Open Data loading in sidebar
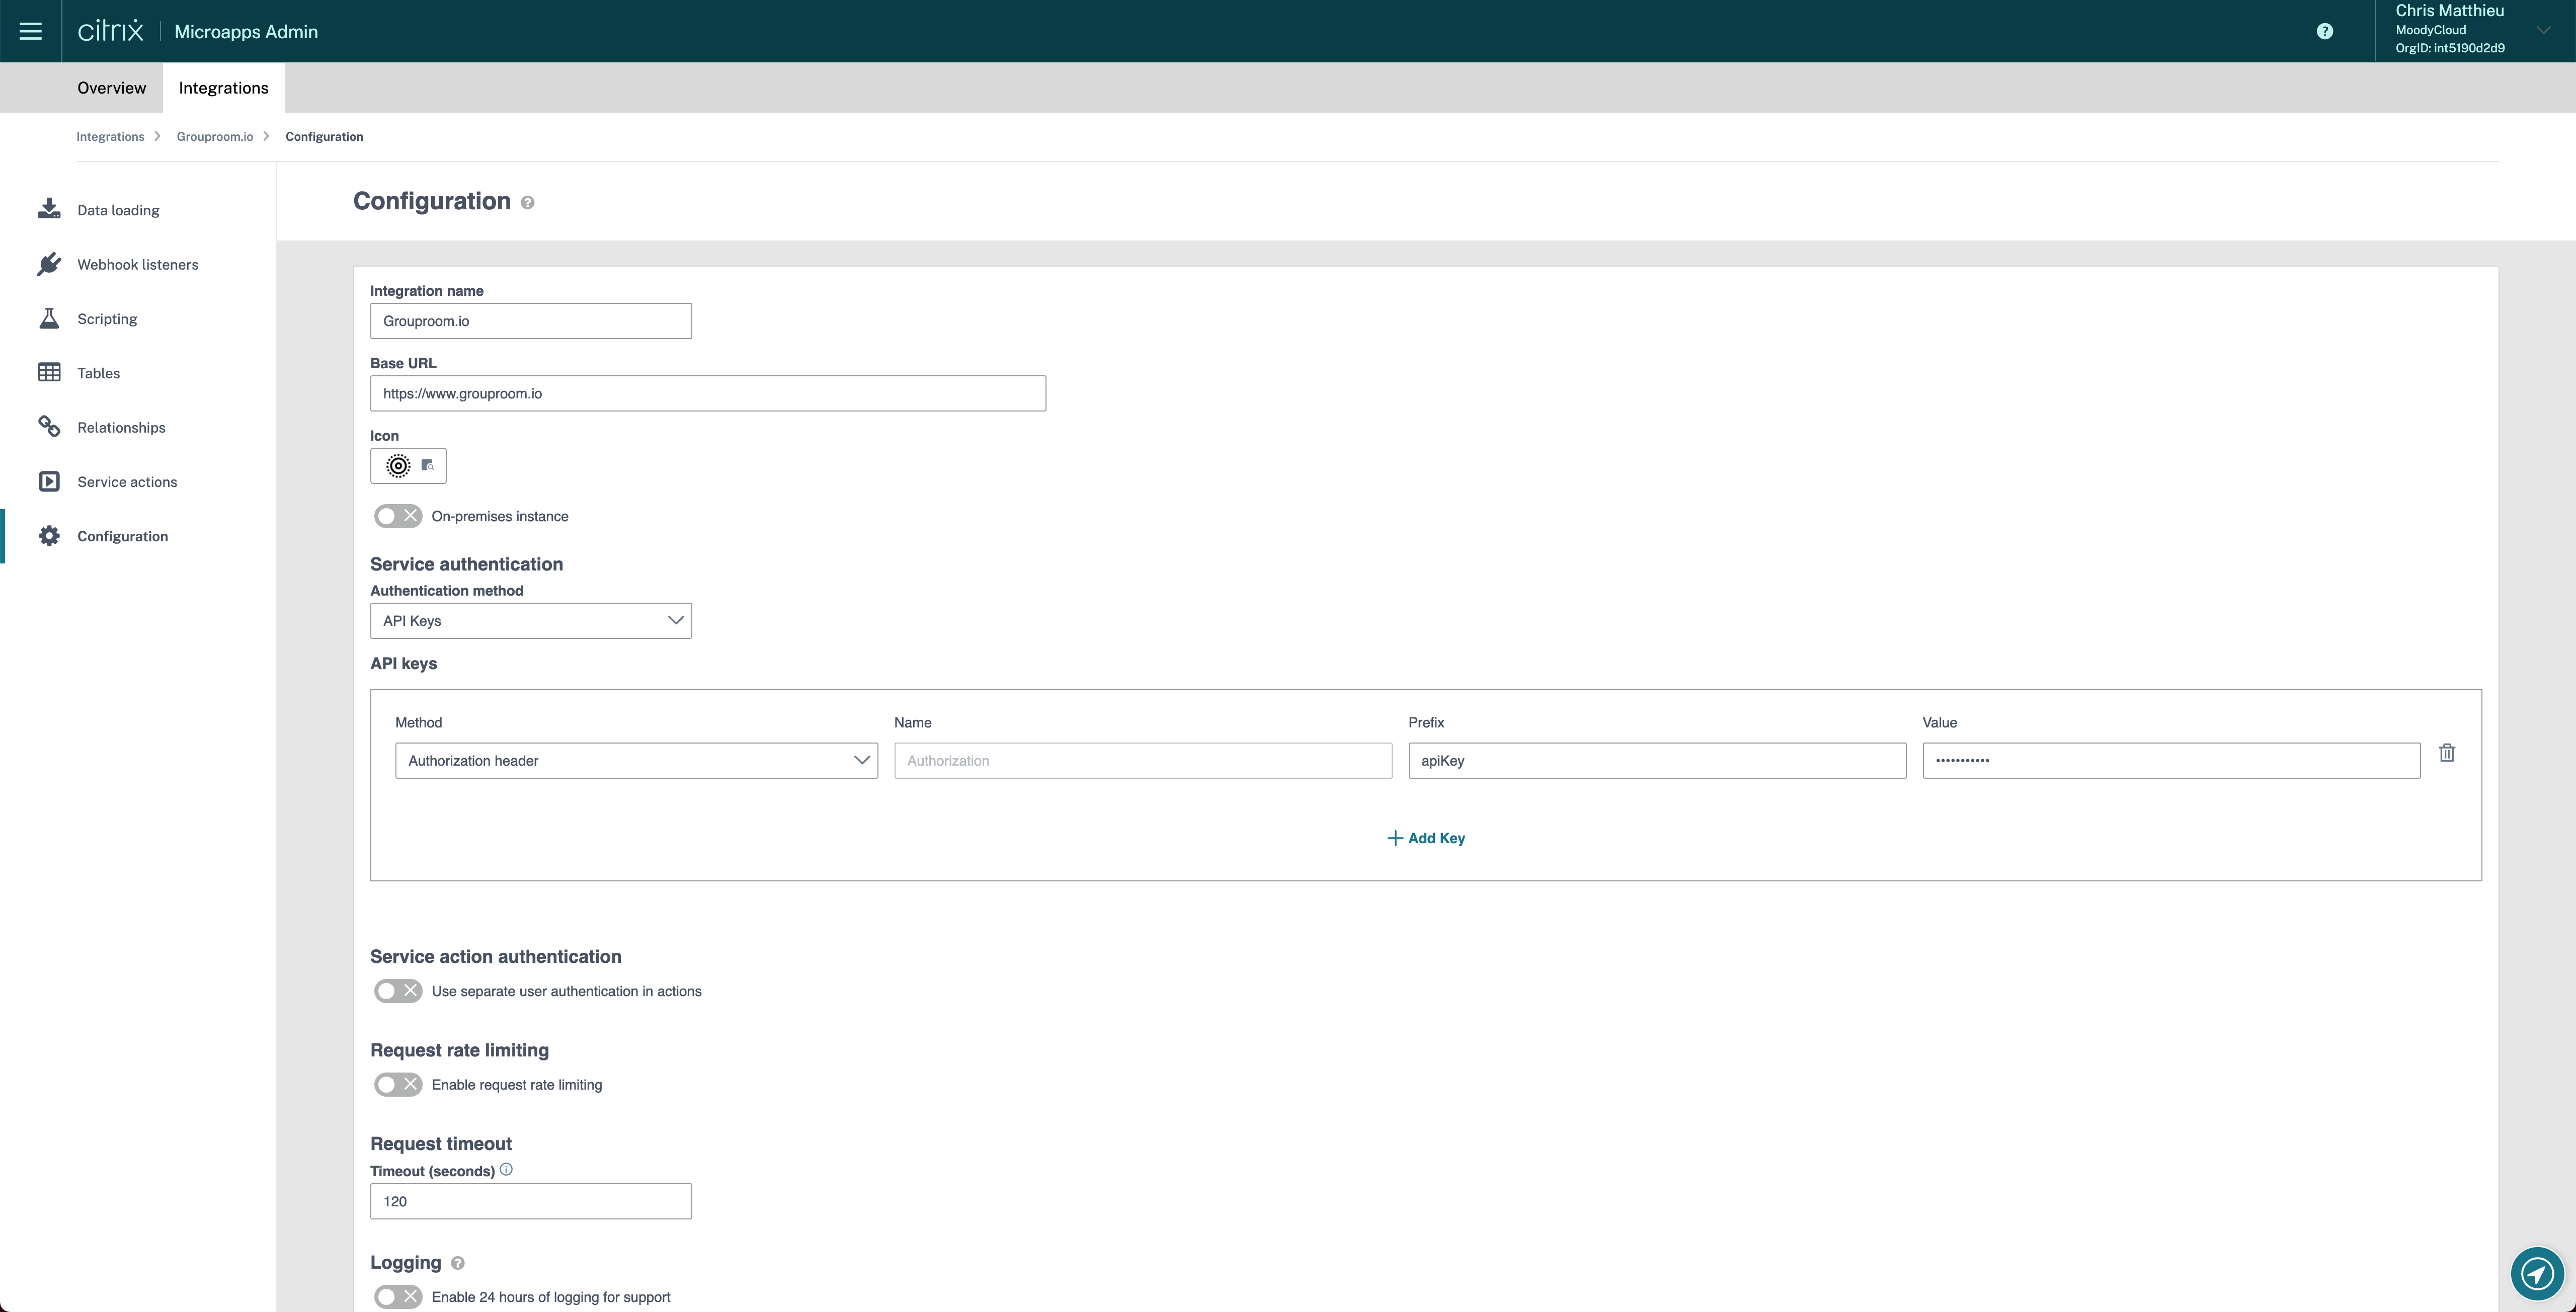 coord(119,210)
